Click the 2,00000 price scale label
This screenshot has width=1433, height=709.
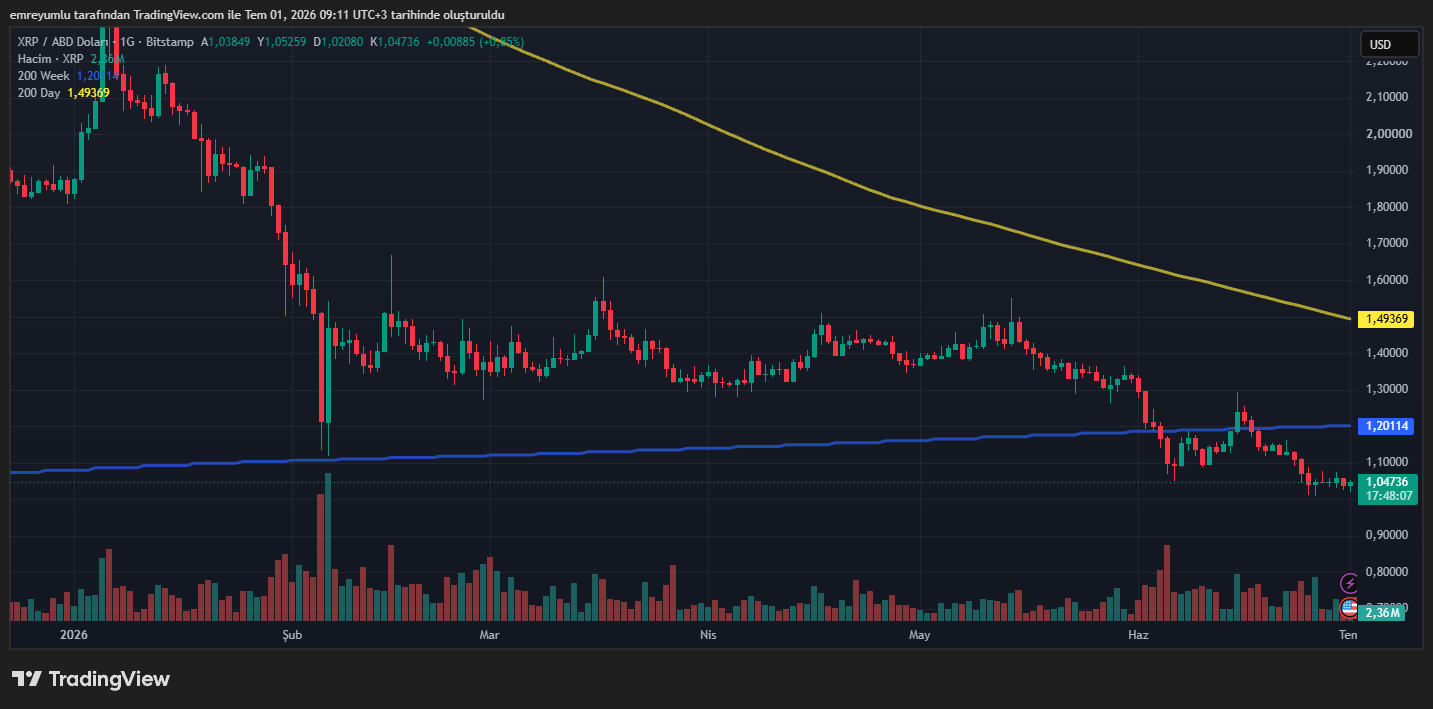pyautogui.click(x=1388, y=134)
